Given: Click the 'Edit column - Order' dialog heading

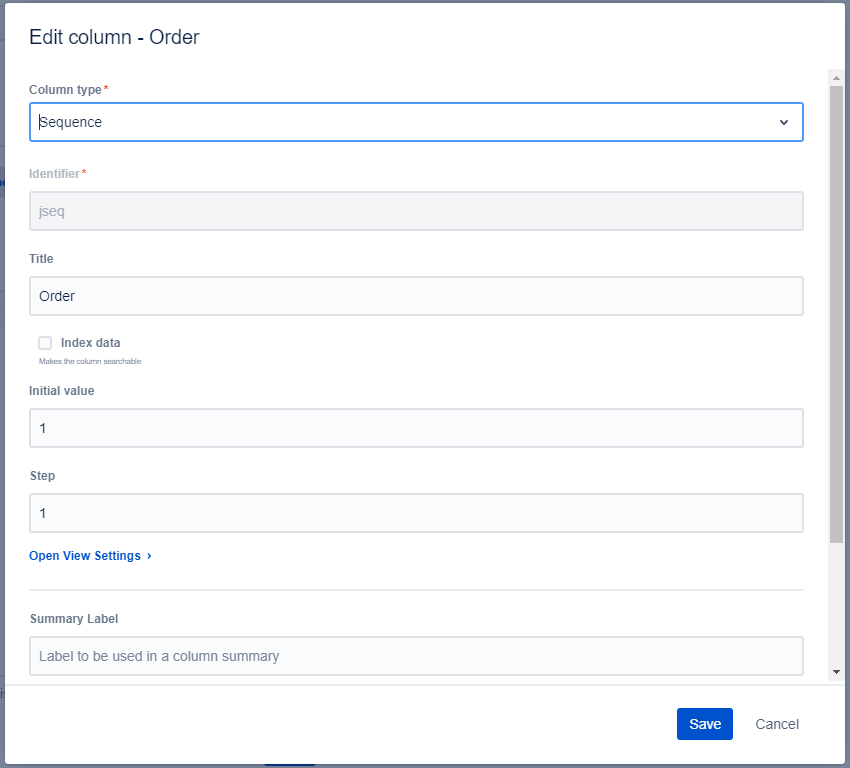Looking at the screenshot, I should pyautogui.click(x=114, y=37).
